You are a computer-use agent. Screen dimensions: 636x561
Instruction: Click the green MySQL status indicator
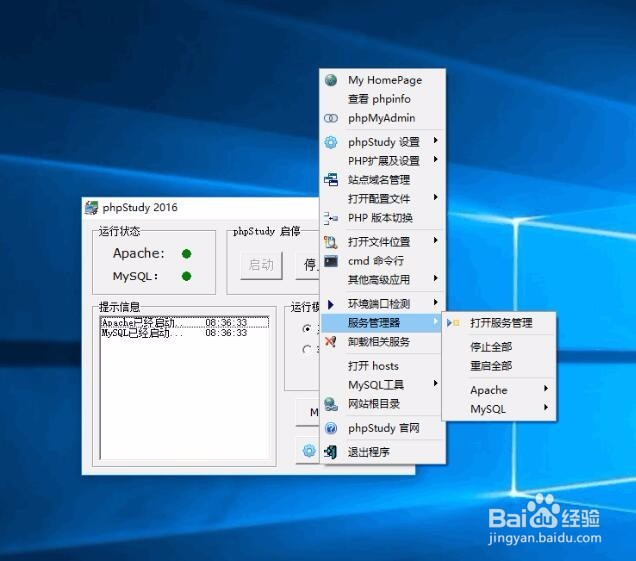click(187, 276)
